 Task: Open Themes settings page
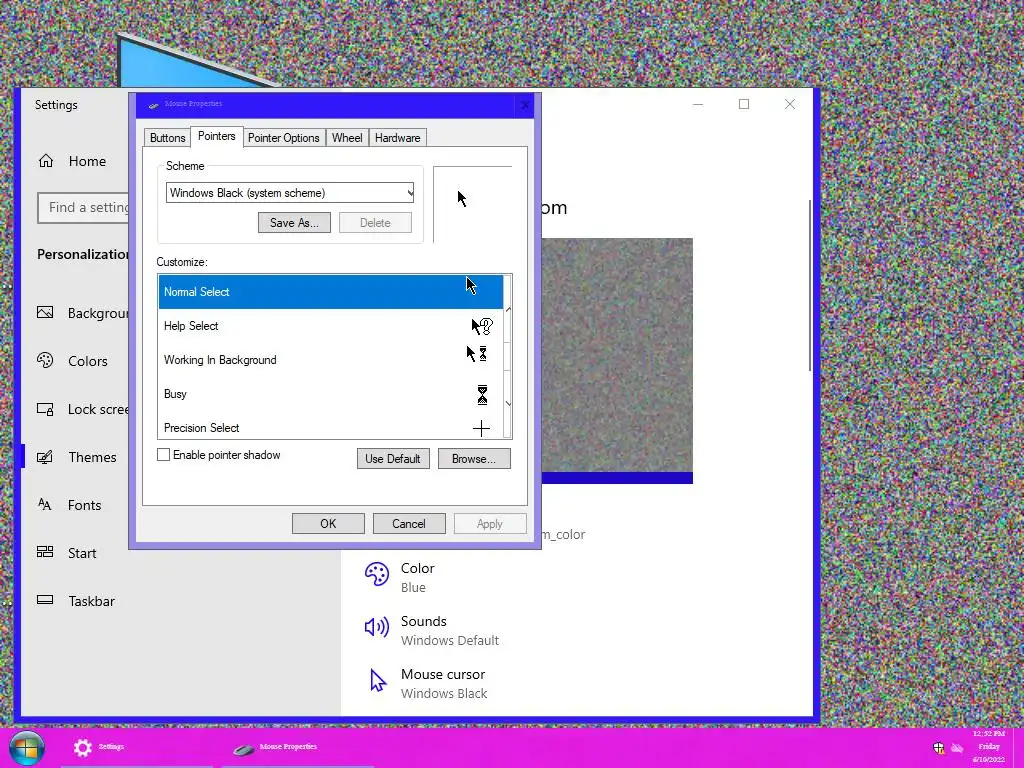(76, 456)
